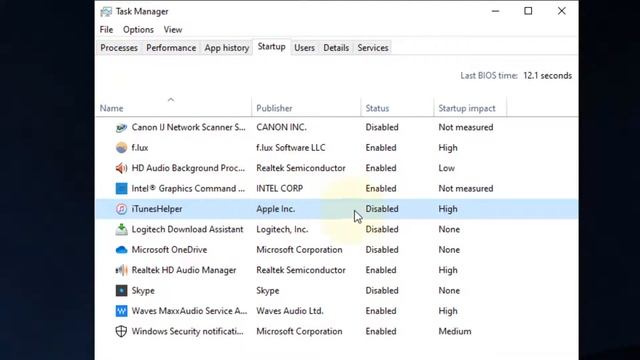Viewport: 640px width, 360px height.
Task: Select the Intel Graphics Command entry name
Action: coord(188,189)
